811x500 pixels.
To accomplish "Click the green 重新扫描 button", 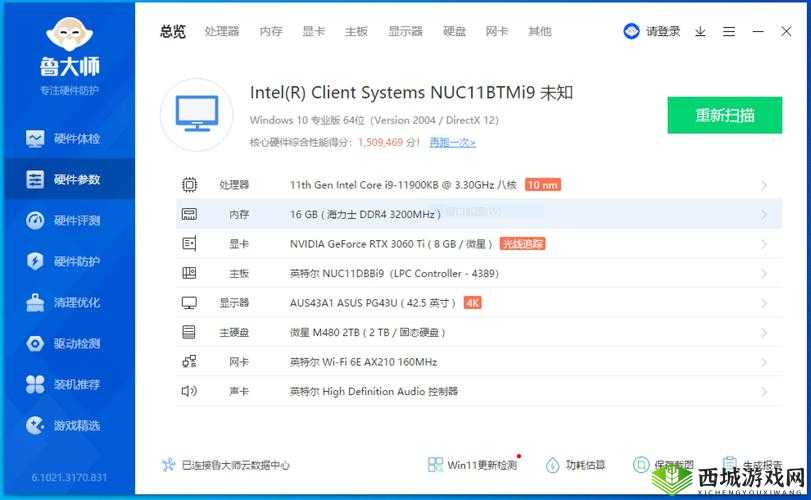I will pyautogui.click(x=725, y=115).
